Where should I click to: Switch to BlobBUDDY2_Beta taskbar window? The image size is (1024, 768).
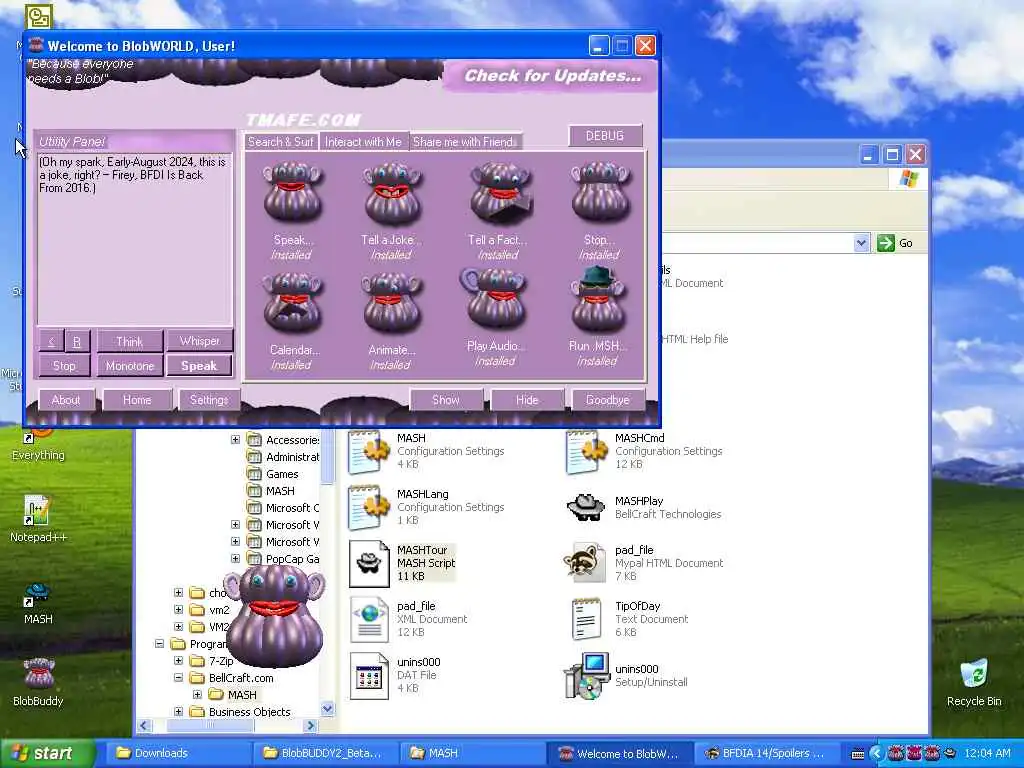pyautogui.click(x=324, y=753)
